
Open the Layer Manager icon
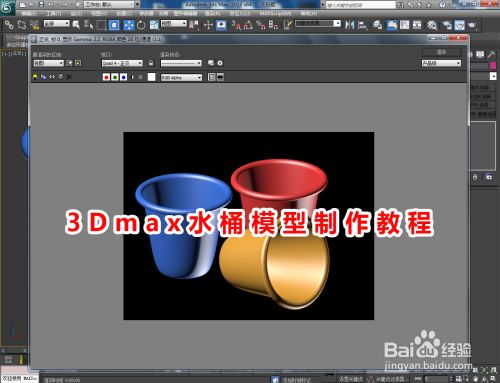pyautogui.click(x=377, y=25)
